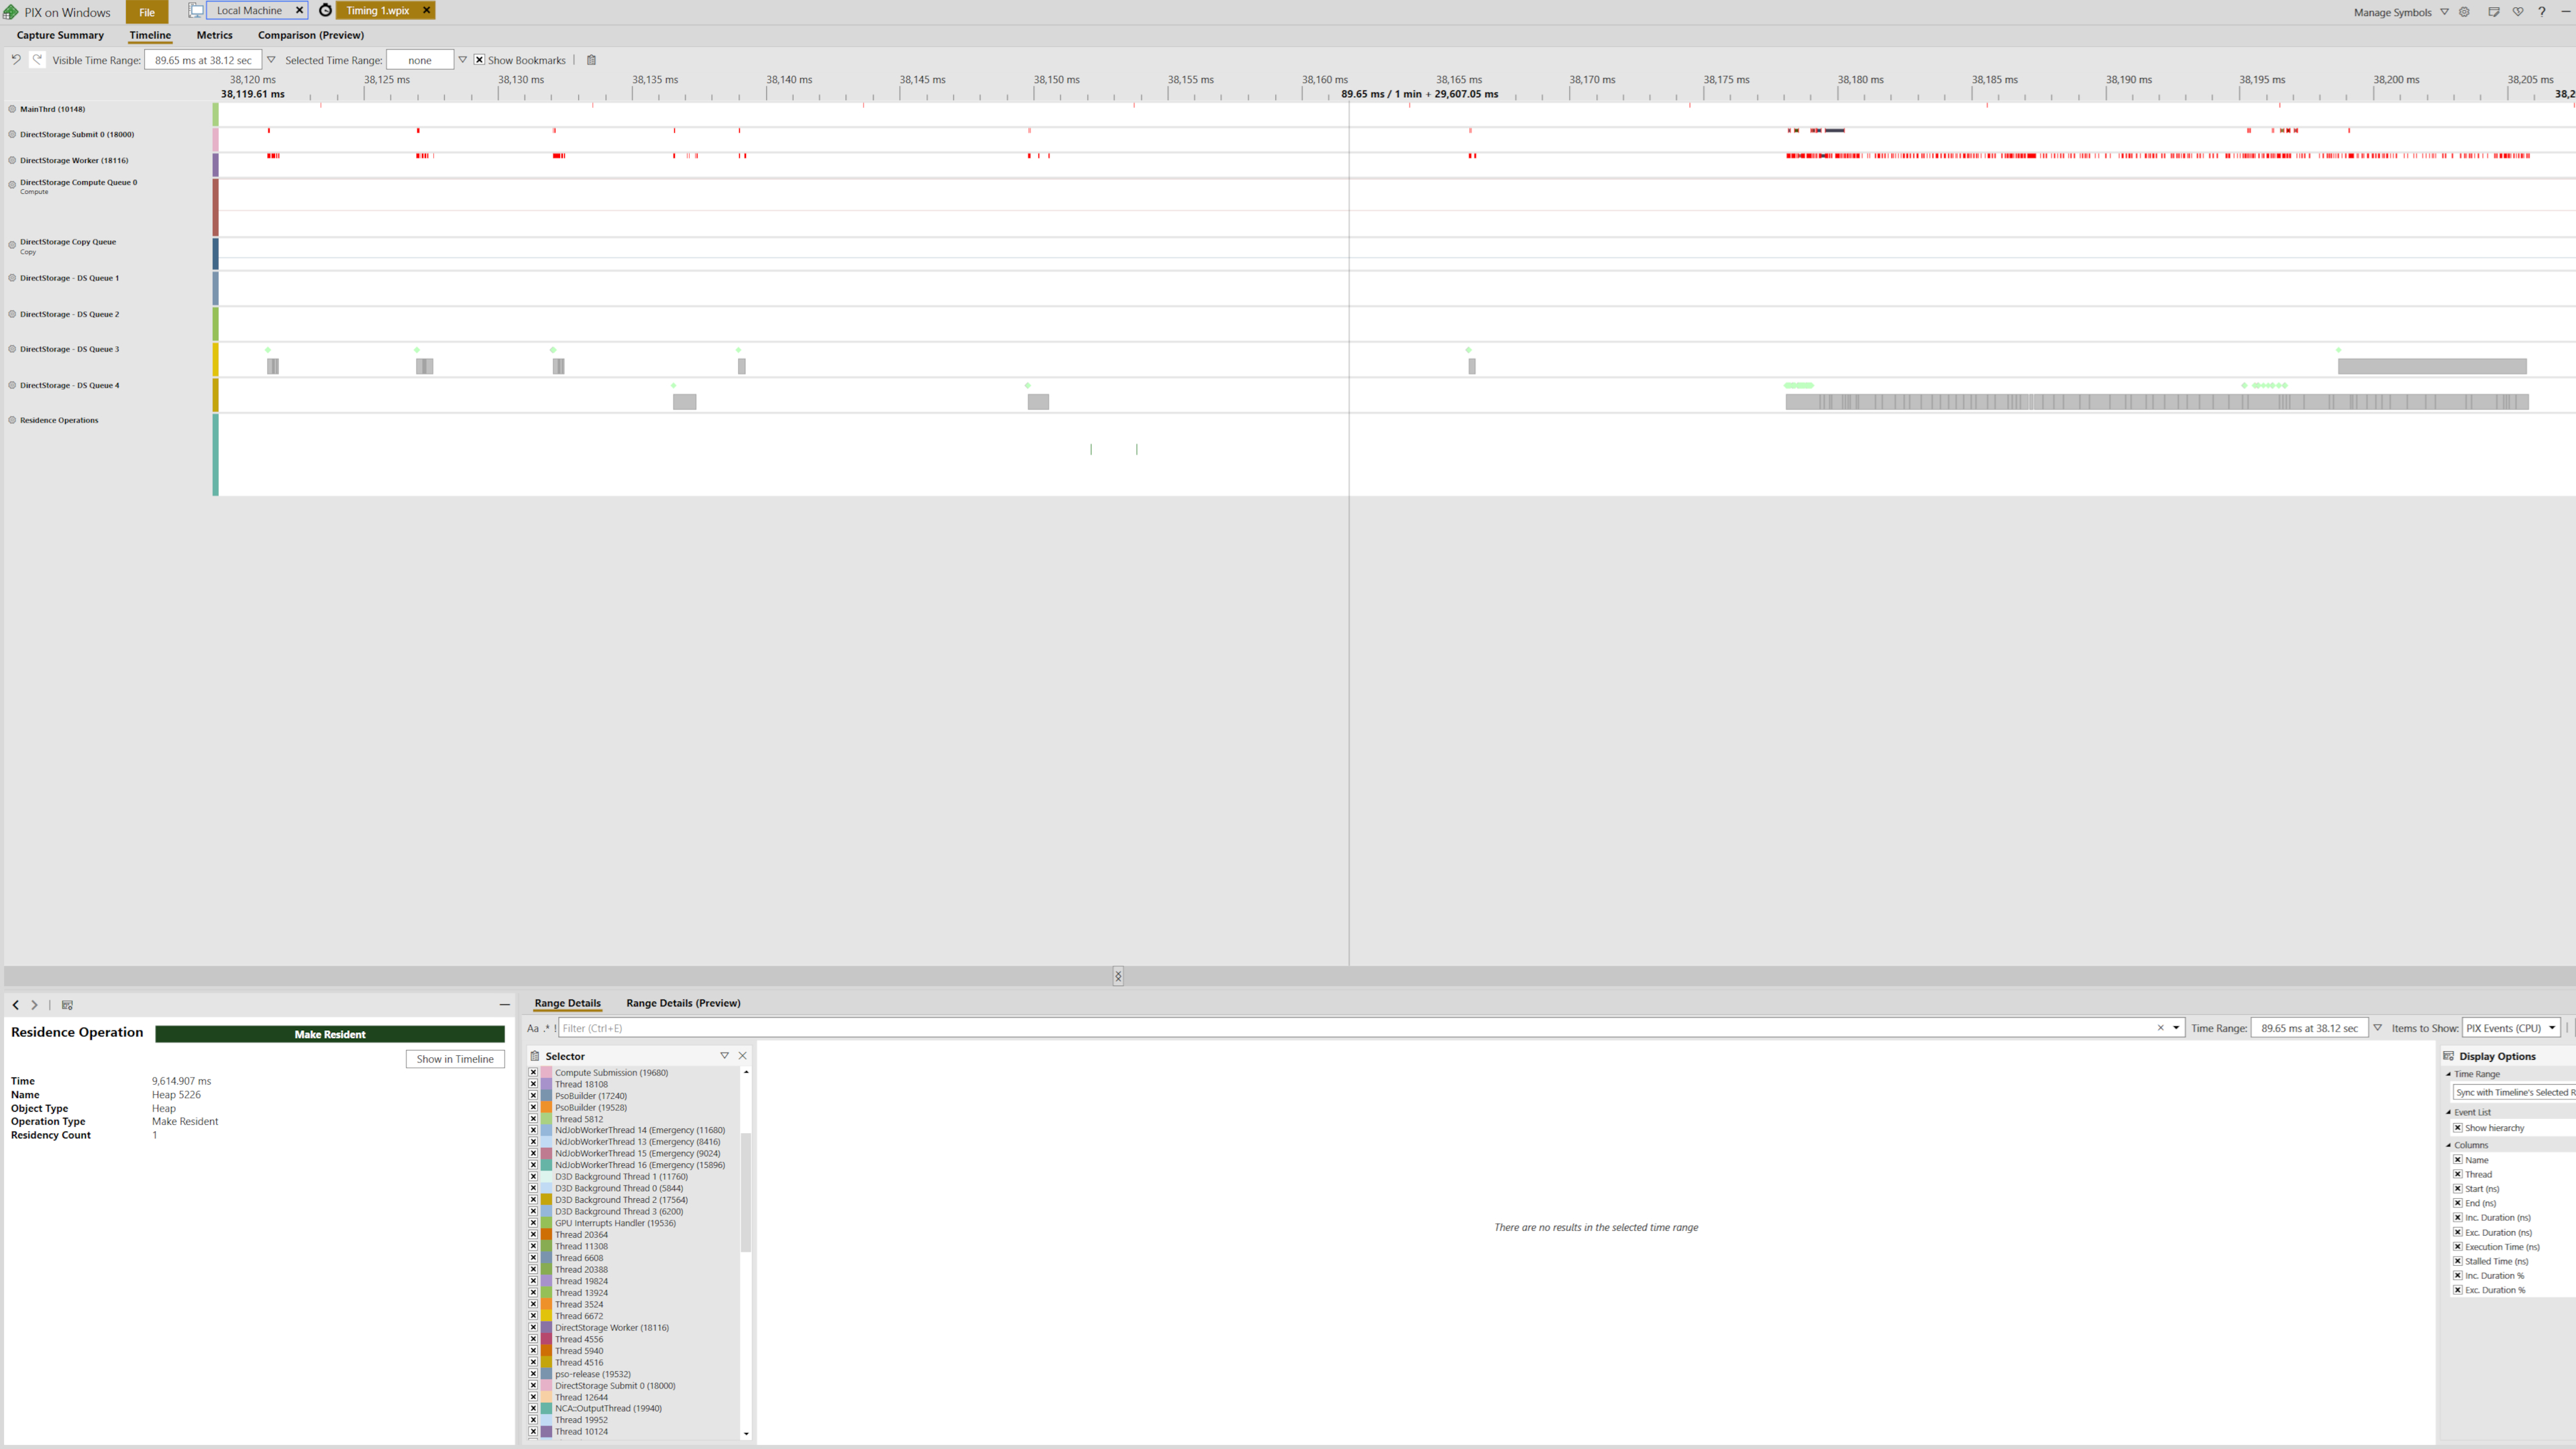Open the Selector panel filter dropdown triangle
Viewport: 2576px width, 1449px height.
pos(724,1056)
